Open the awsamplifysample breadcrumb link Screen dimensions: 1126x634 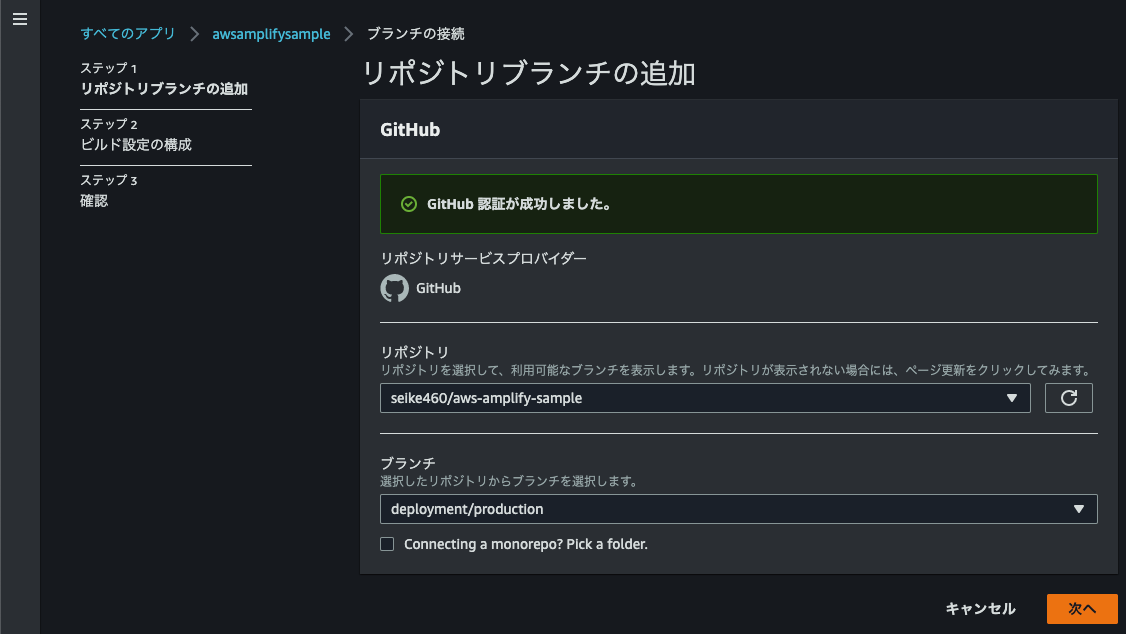tap(271, 34)
